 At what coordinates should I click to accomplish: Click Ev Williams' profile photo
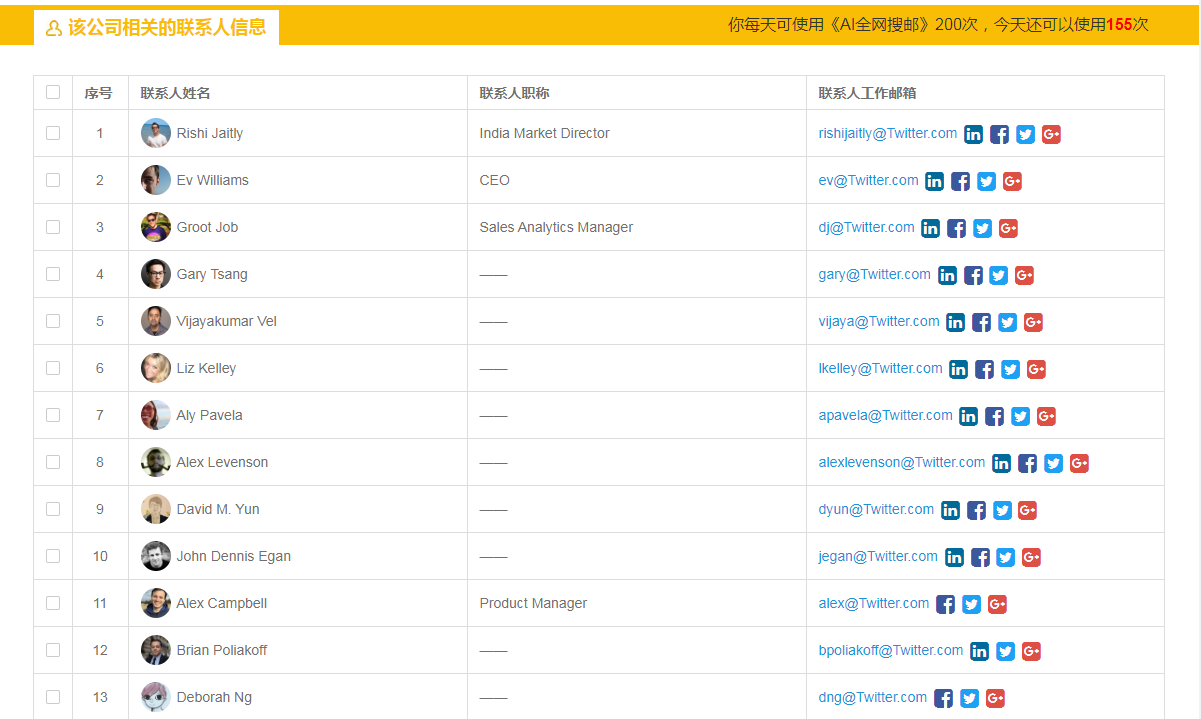pos(156,180)
